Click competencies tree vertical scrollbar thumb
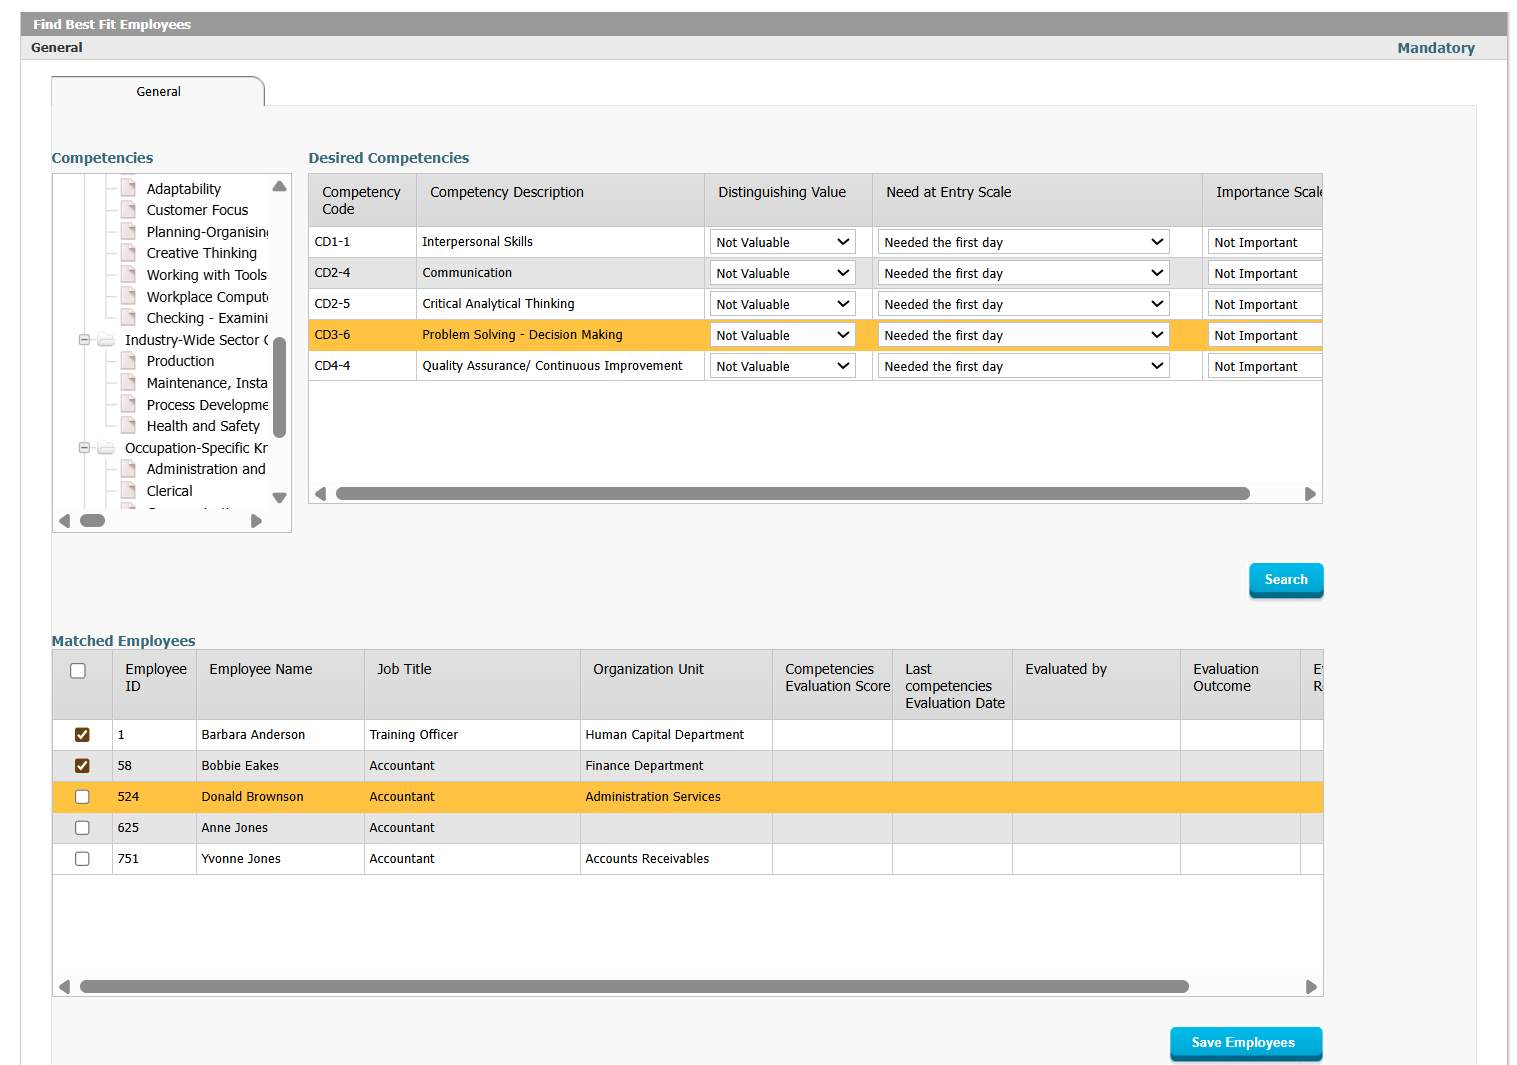 (280, 388)
